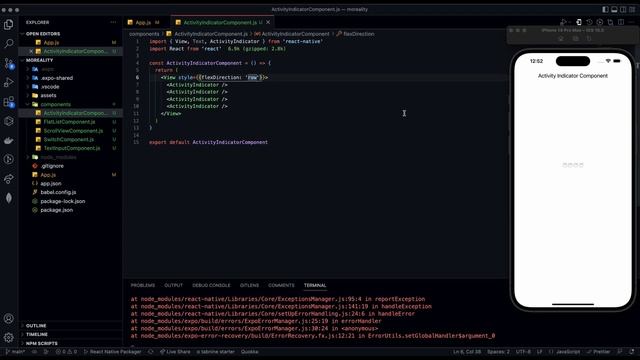Open Source Control view in activity bar
Viewport: 640px width, 360px height.
tap(9, 63)
